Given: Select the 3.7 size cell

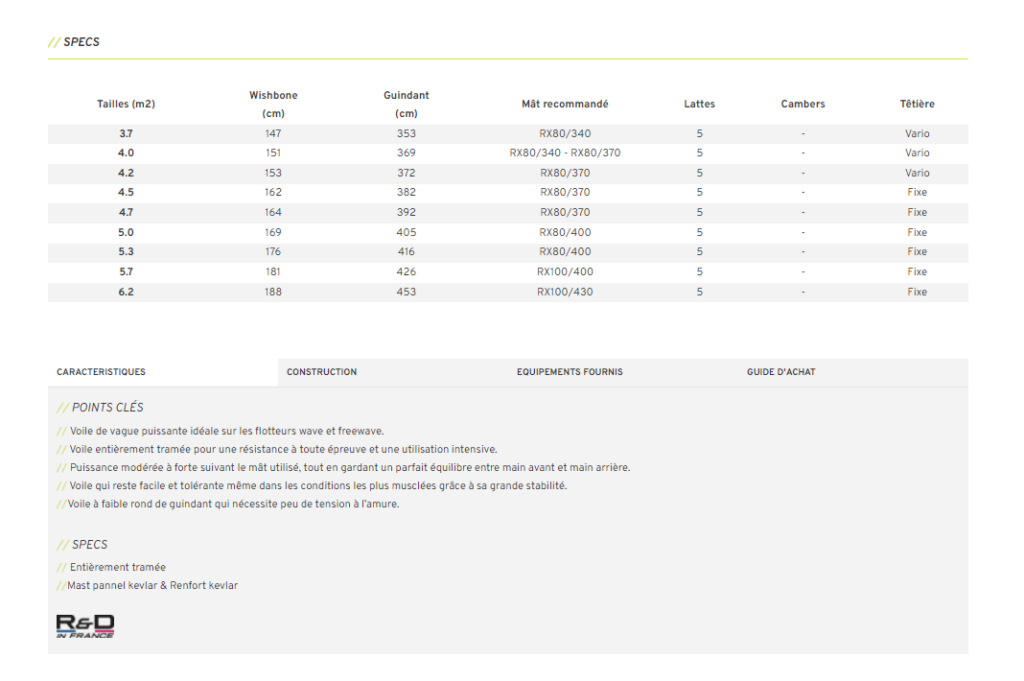Looking at the screenshot, I should [126, 134].
